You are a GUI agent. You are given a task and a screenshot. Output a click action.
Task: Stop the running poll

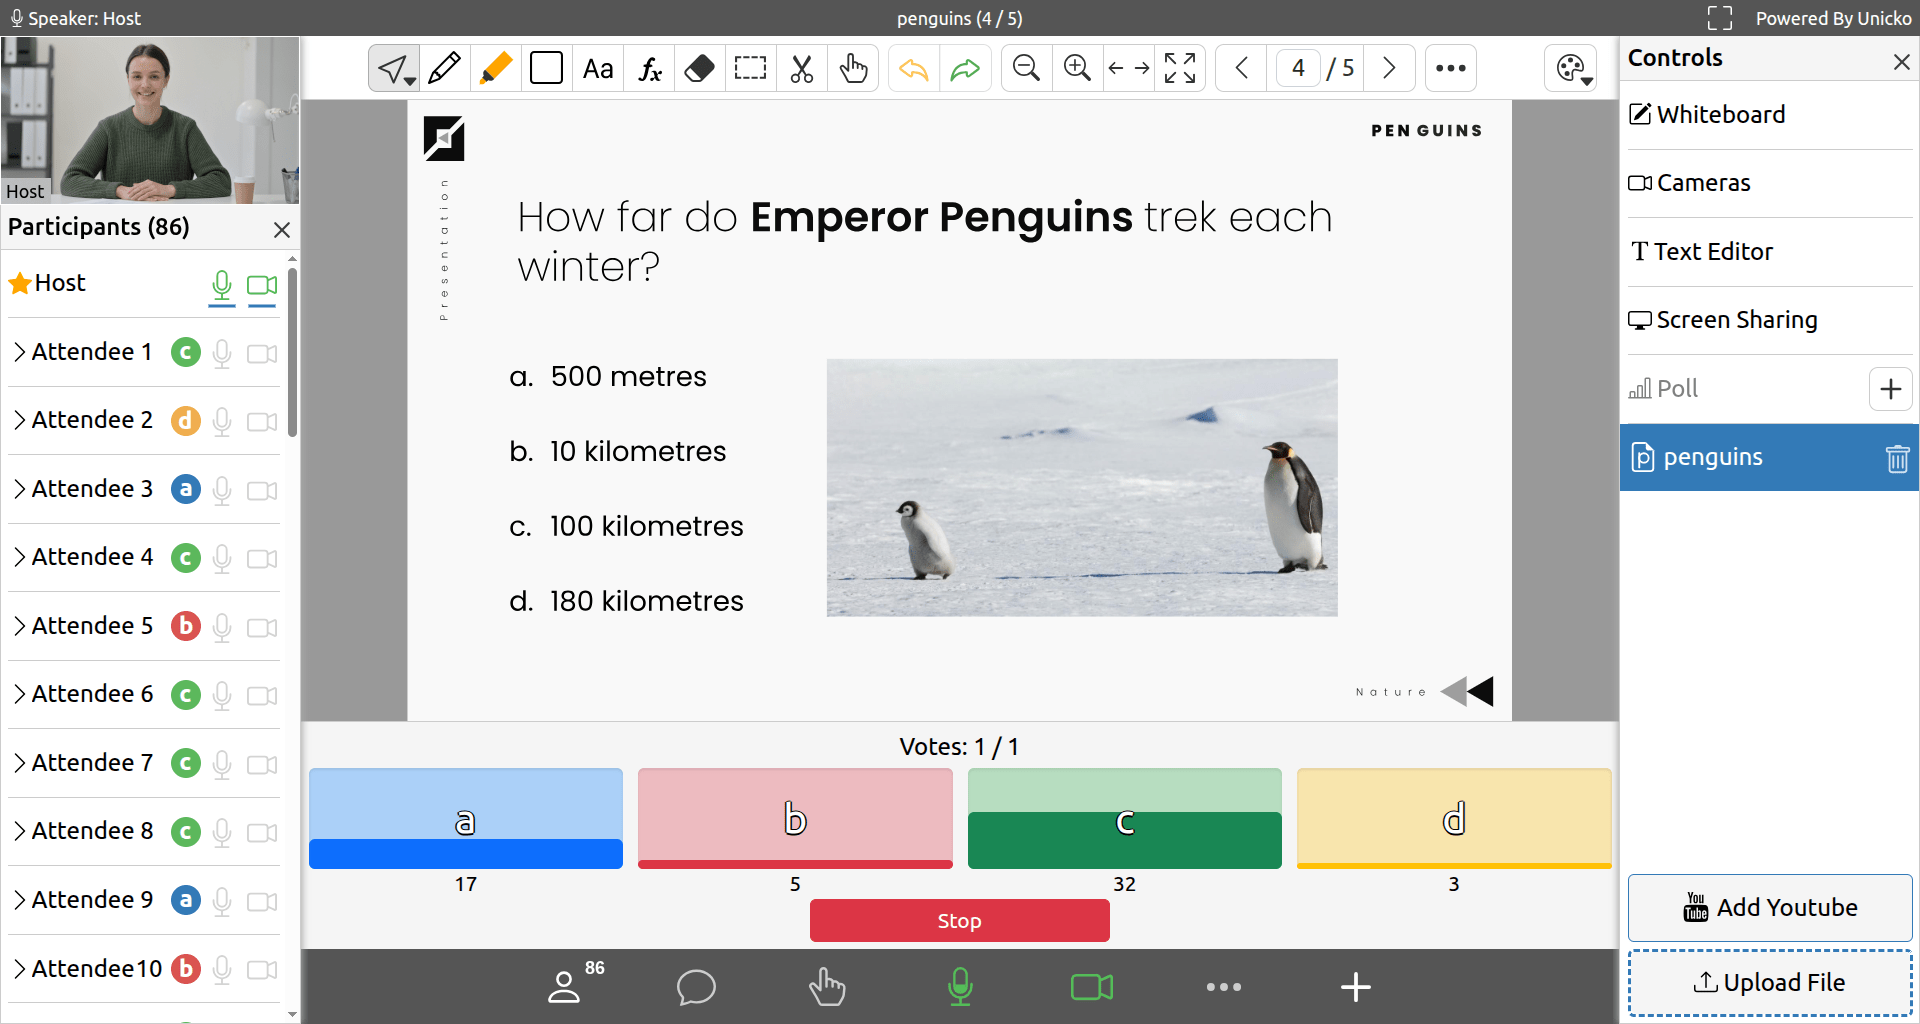coord(959,921)
